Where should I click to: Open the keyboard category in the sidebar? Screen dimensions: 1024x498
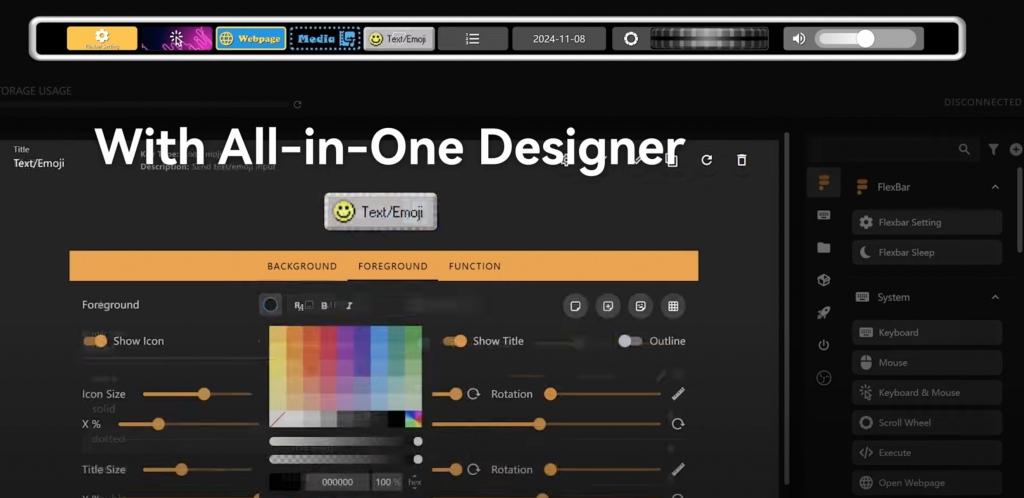tap(824, 215)
